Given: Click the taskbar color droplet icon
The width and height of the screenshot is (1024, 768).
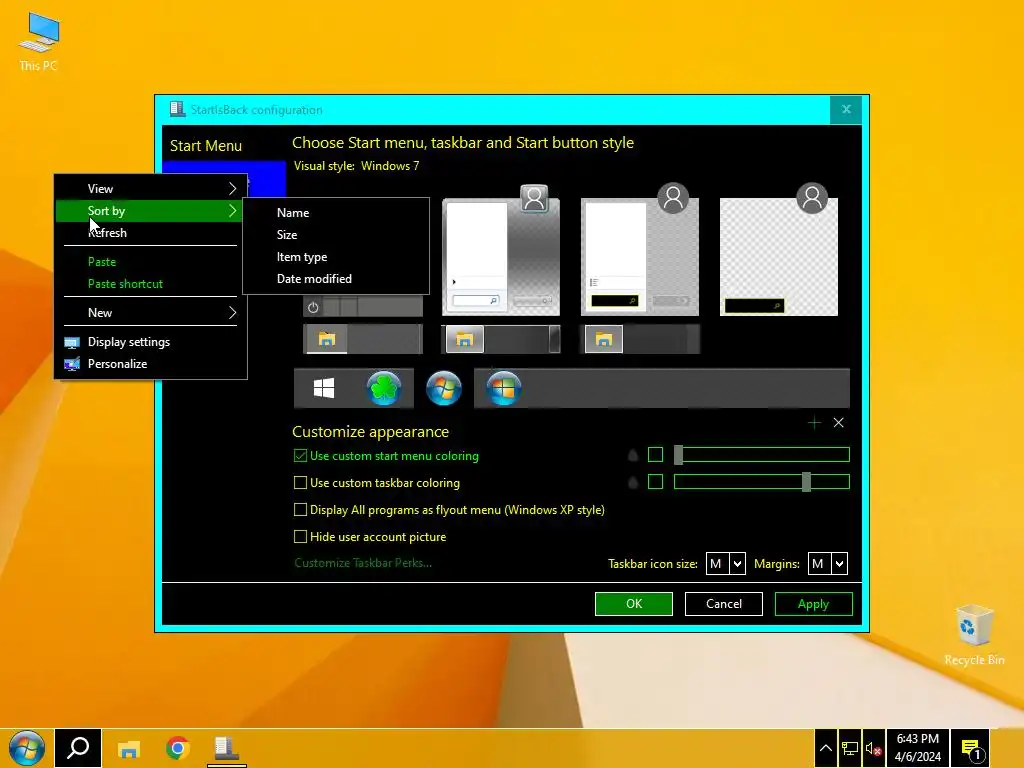Looking at the screenshot, I should pyautogui.click(x=633, y=483).
